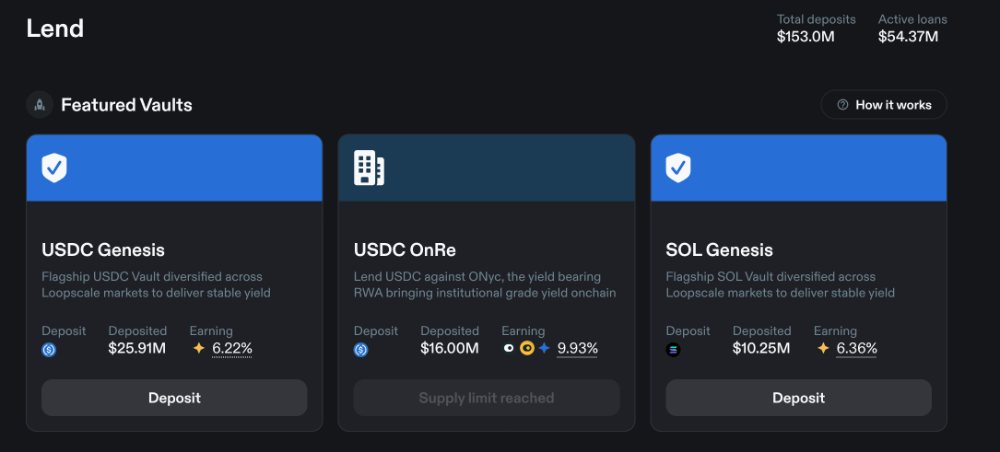
Task: Click the building icon on USDC OnRe card
Action: coord(369,168)
